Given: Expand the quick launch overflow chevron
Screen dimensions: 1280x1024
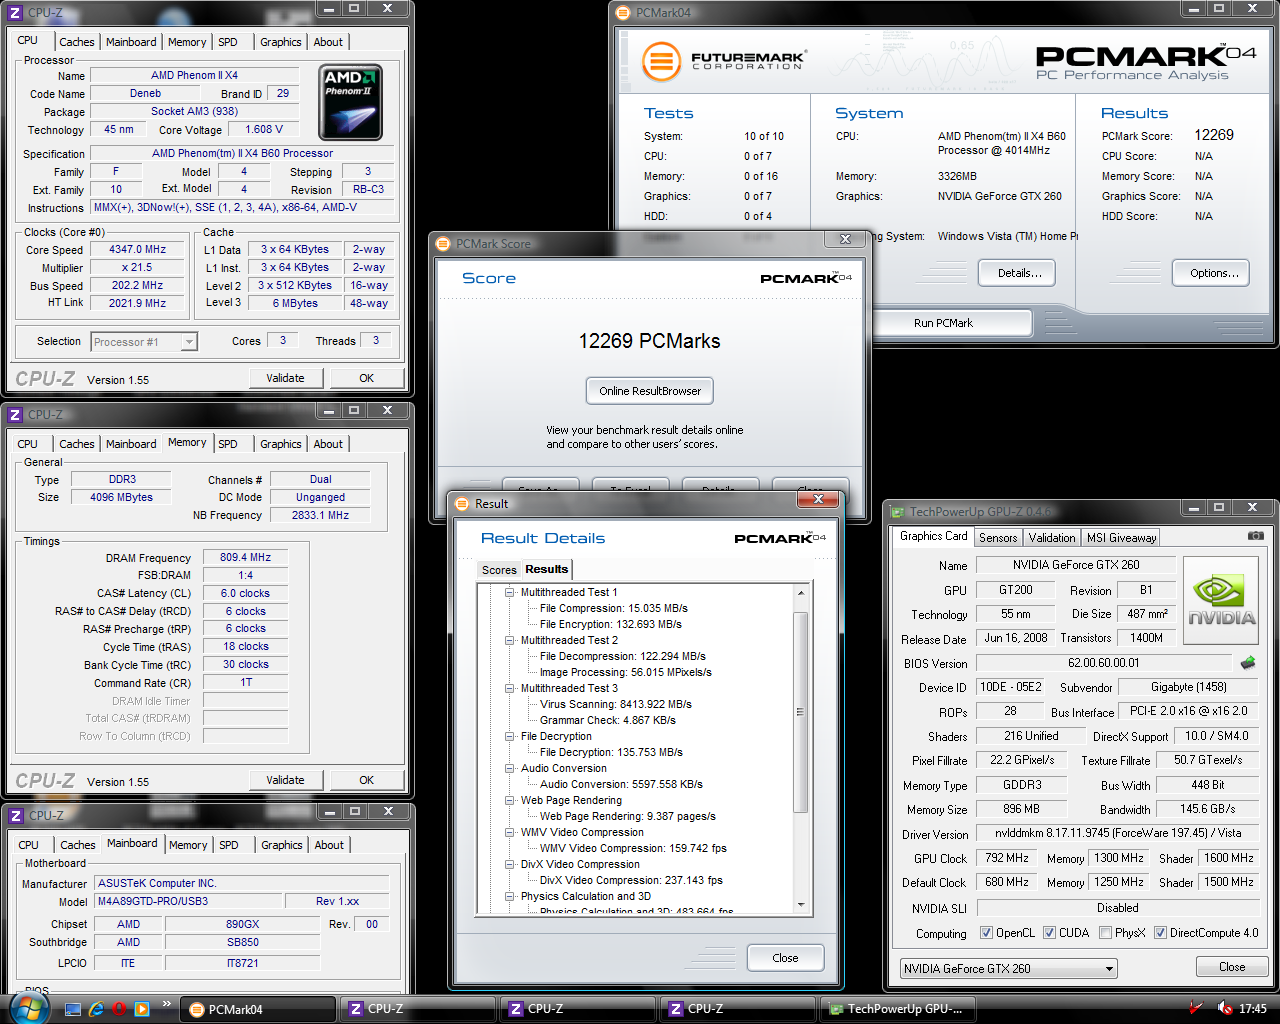Looking at the screenshot, I should (x=166, y=1004).
